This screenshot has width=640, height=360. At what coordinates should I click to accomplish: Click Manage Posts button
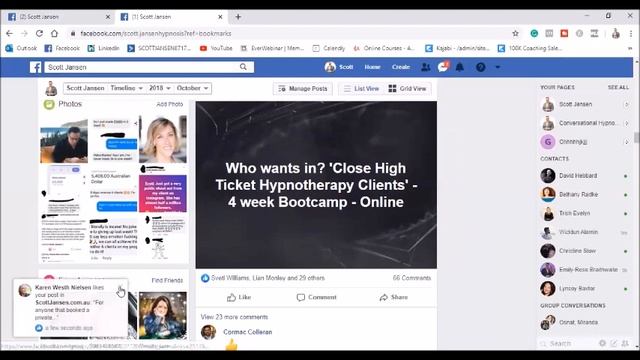302,89
